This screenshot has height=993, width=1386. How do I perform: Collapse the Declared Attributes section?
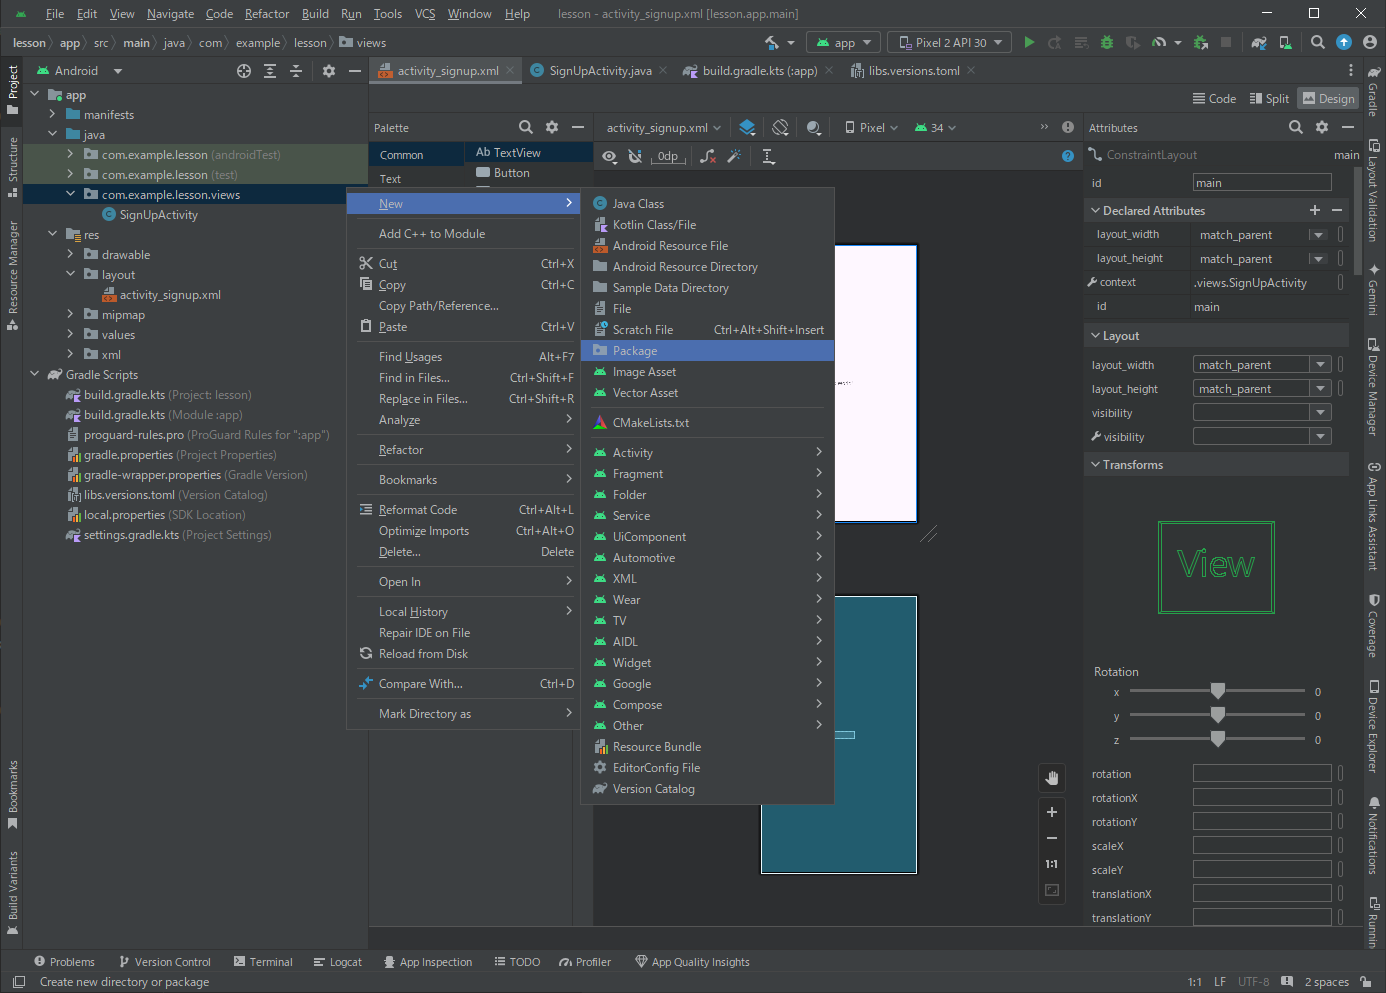click(x=1096, y=211)
